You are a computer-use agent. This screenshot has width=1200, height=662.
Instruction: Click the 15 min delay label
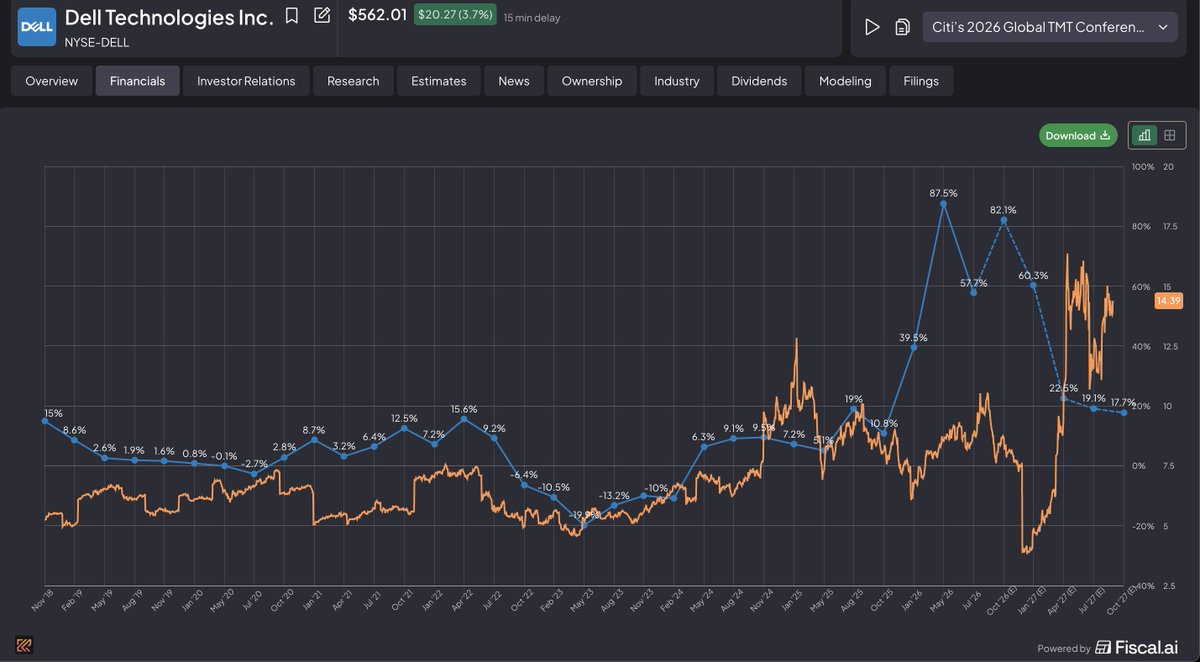pos(532,17)
